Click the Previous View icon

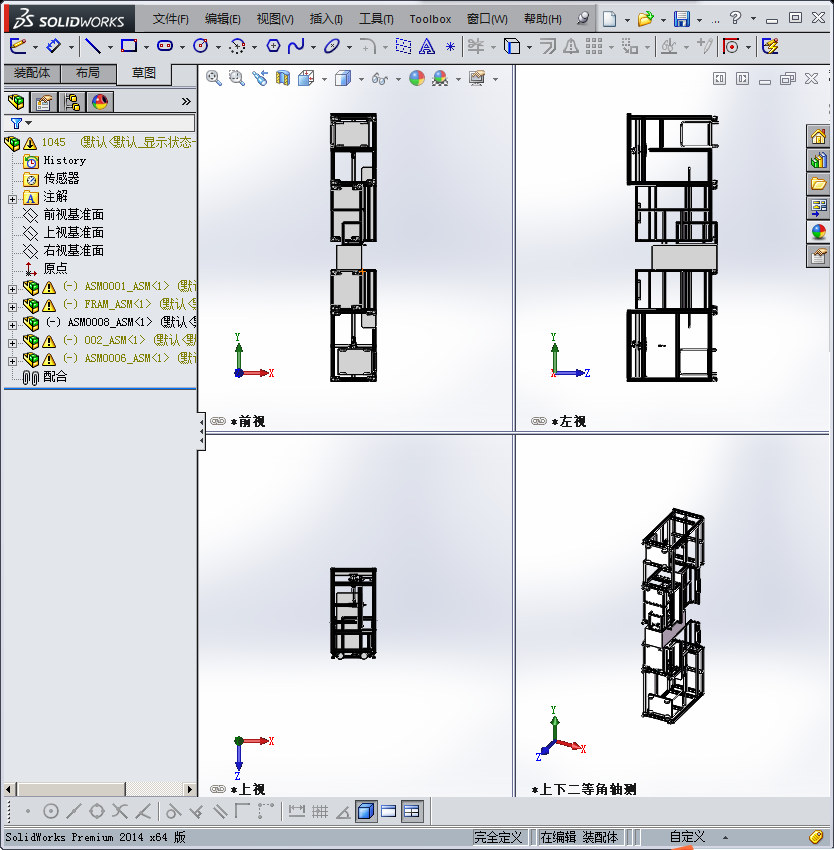coord(260,79)
